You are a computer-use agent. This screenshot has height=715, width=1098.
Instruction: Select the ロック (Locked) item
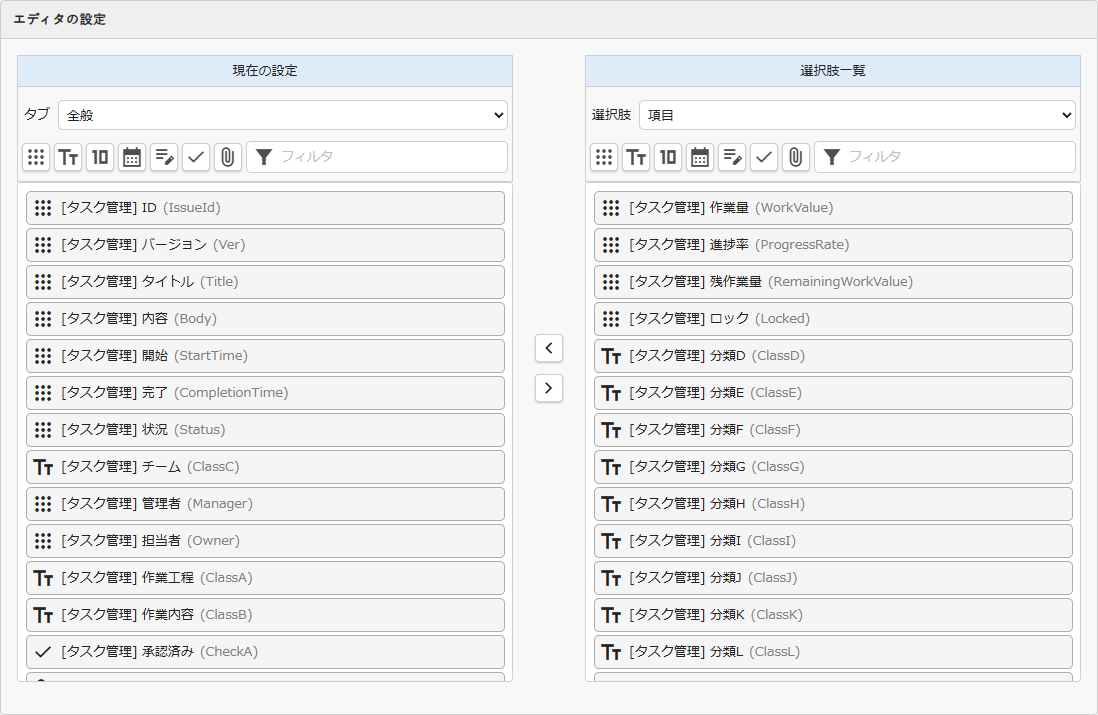(833, 319)
